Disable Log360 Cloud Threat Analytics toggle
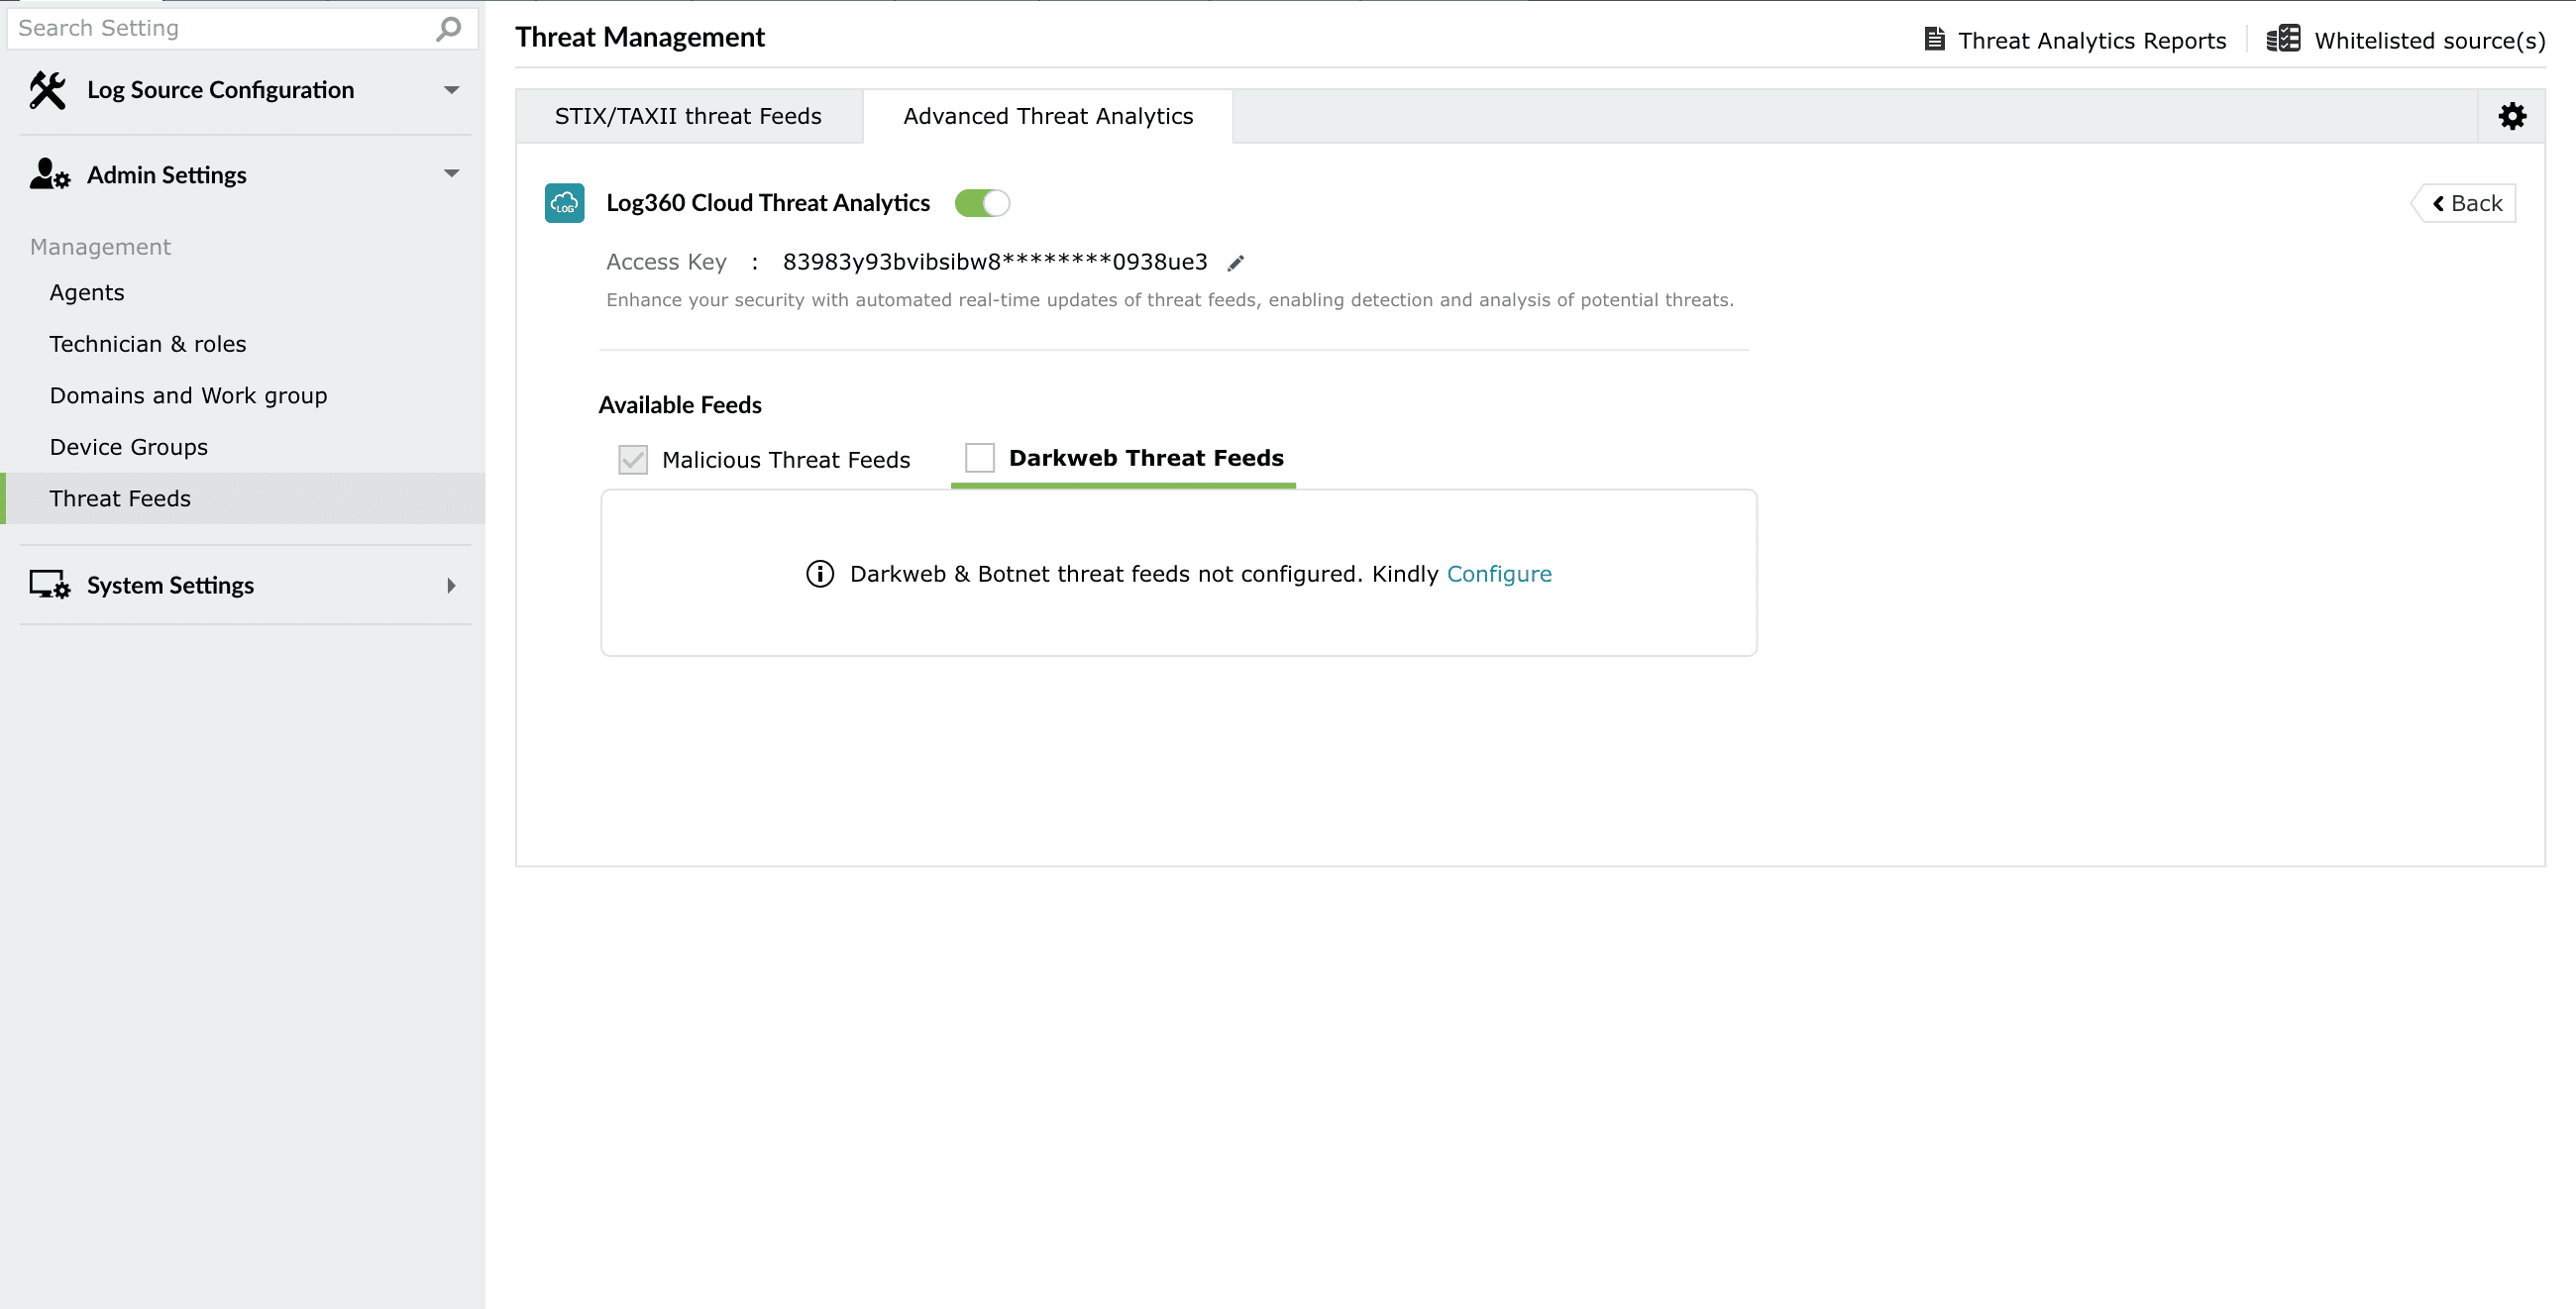The height and width of the screenshot is (1309, 2576). (x=981, y=203)
